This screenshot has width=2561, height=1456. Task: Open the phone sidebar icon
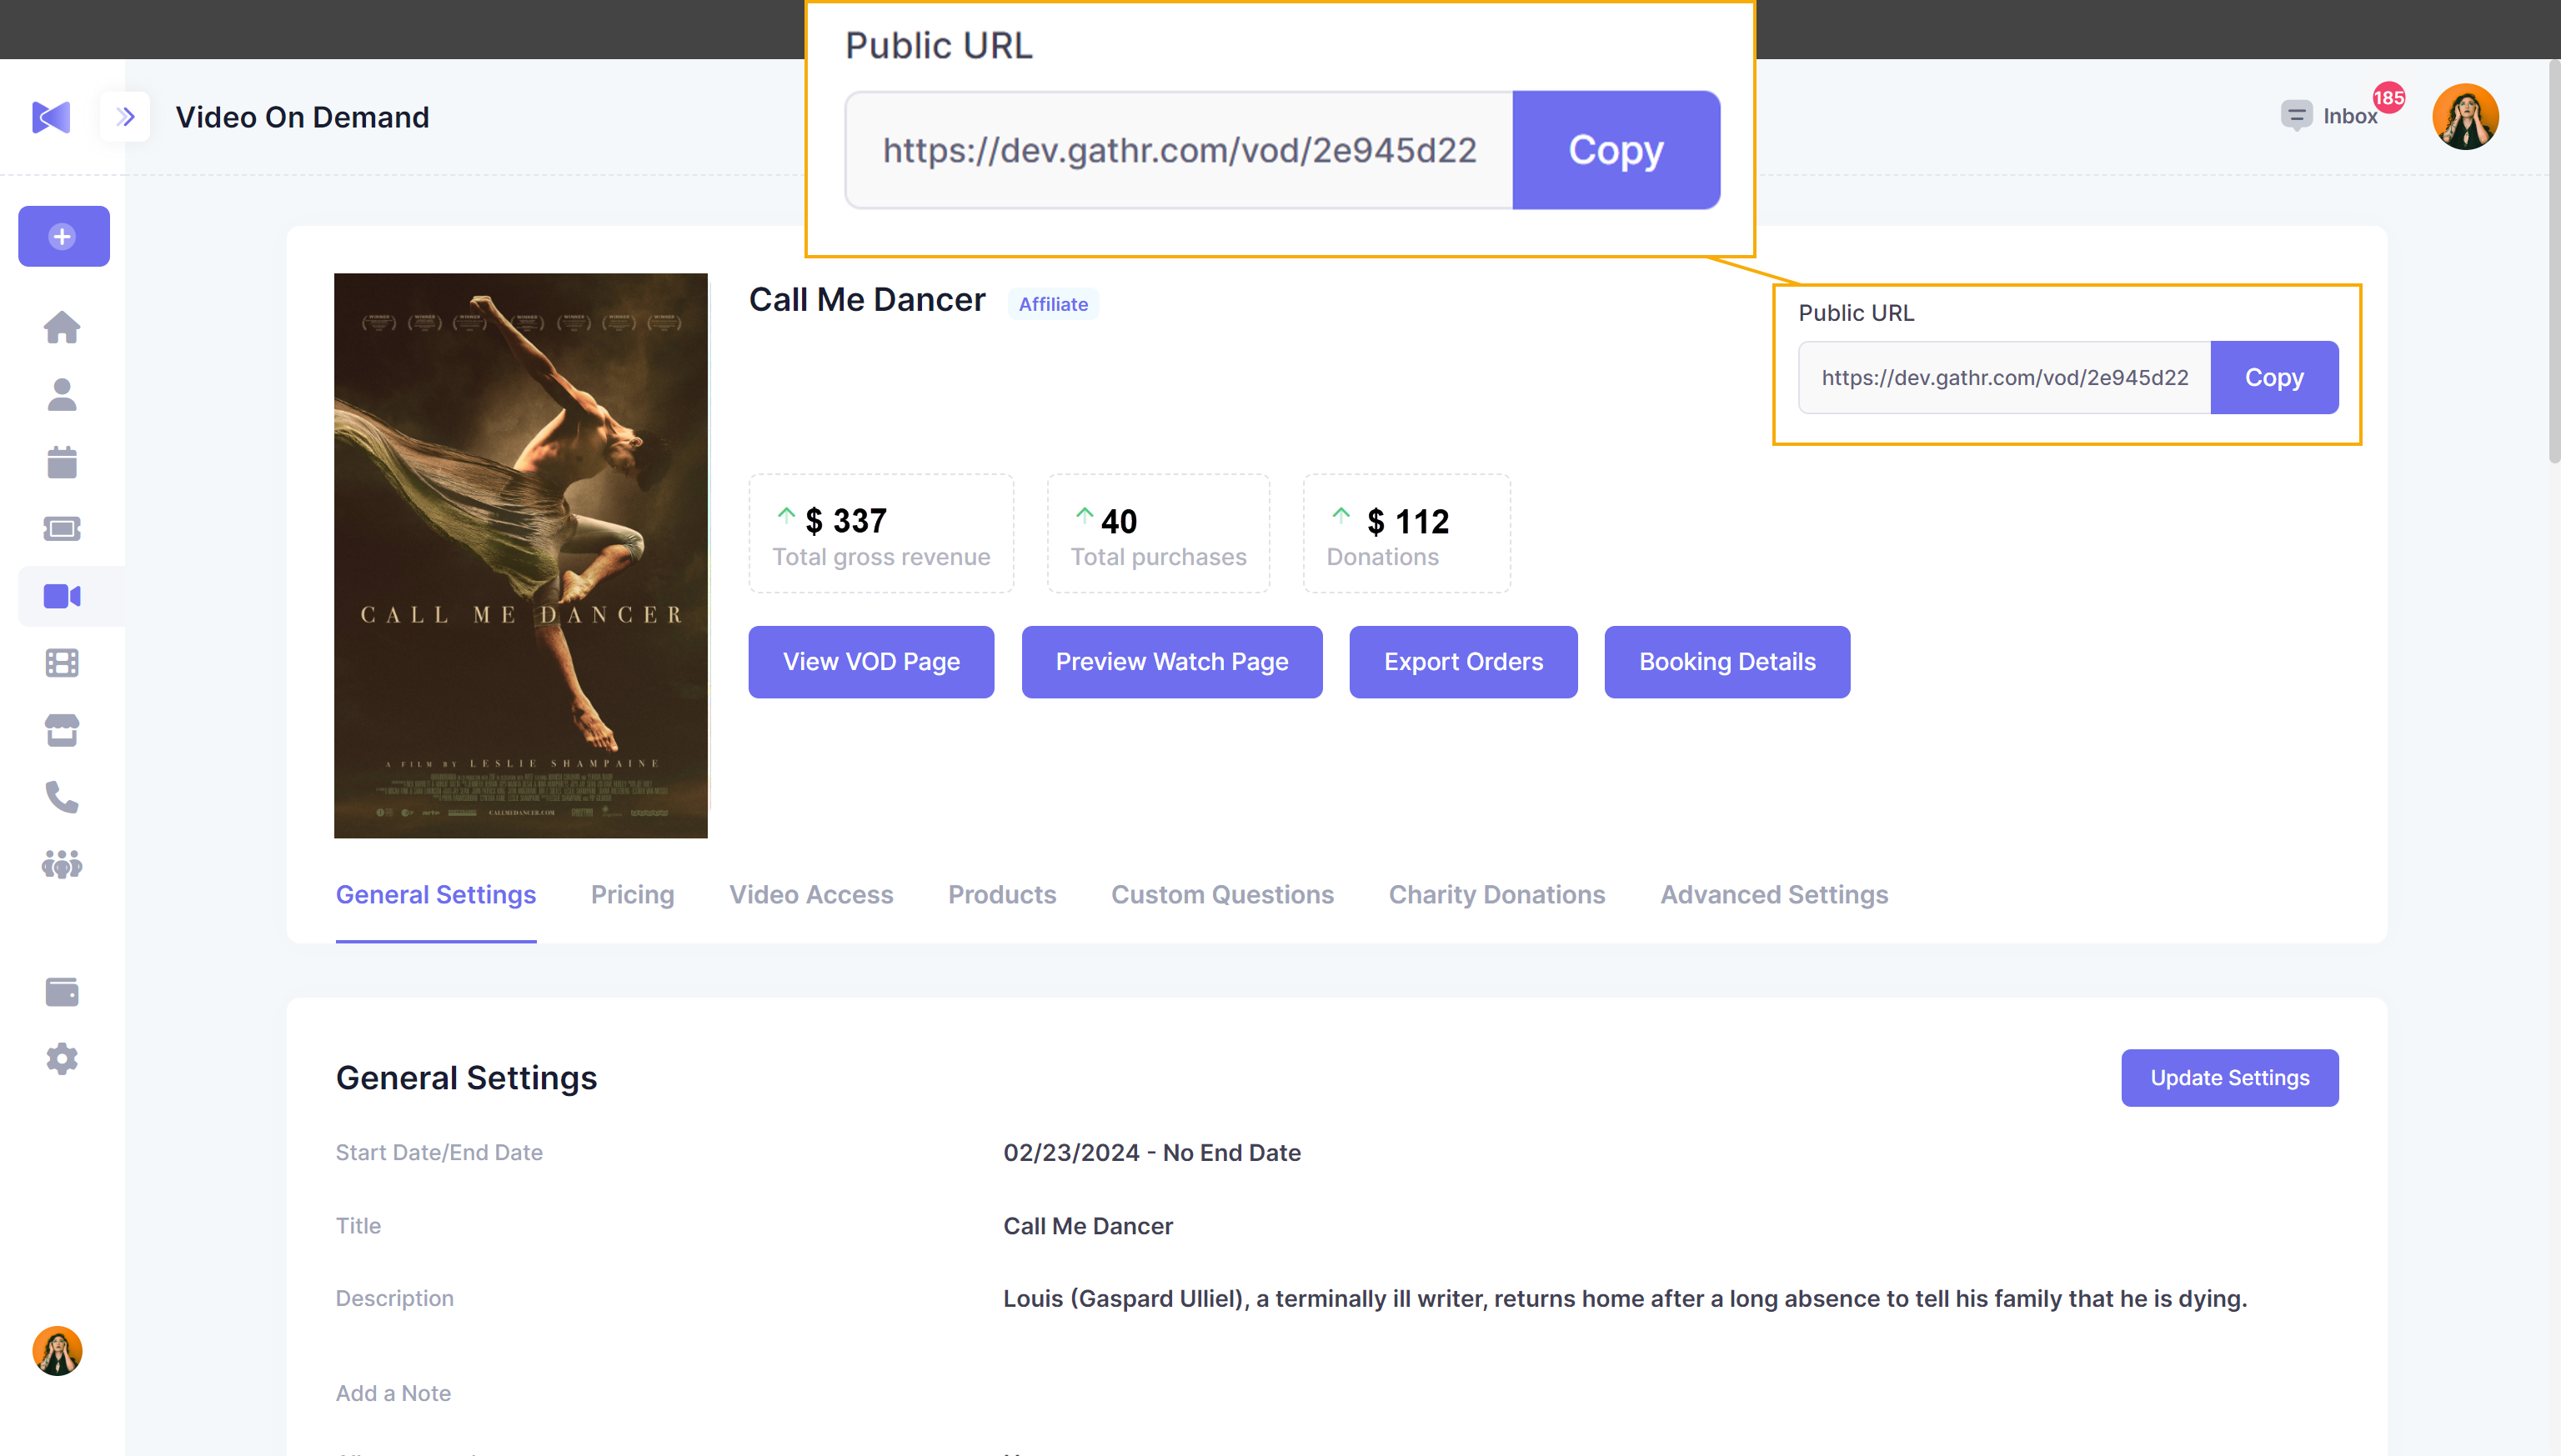point(62,797)
